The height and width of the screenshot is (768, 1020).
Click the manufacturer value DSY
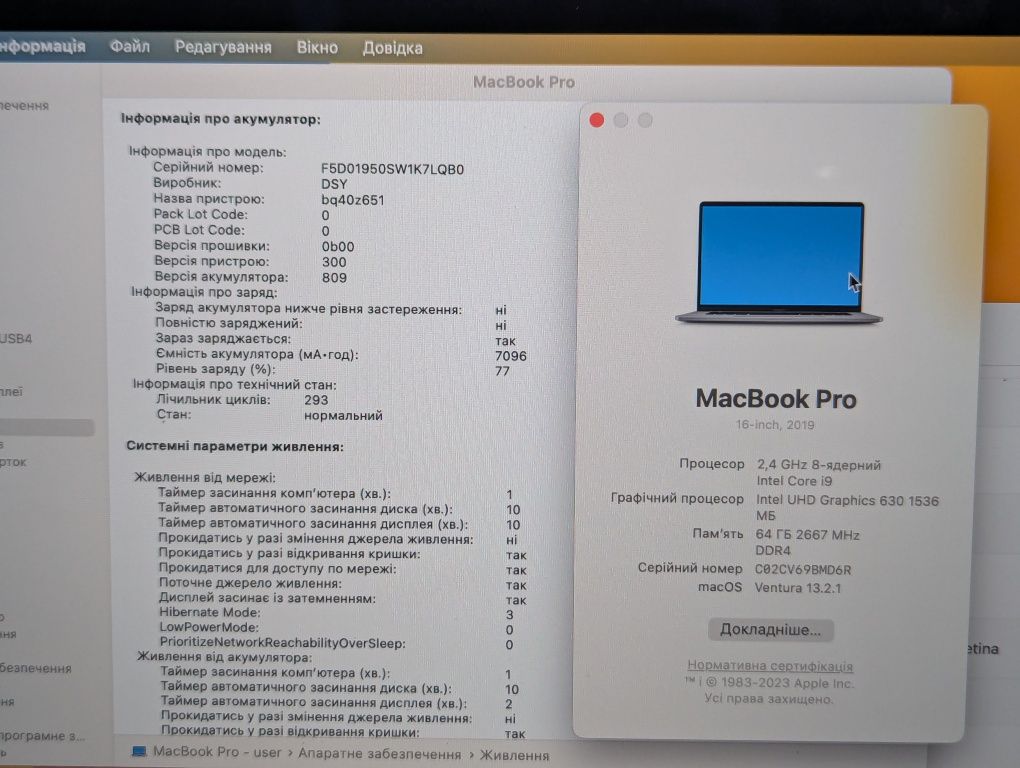coord(334,184)
